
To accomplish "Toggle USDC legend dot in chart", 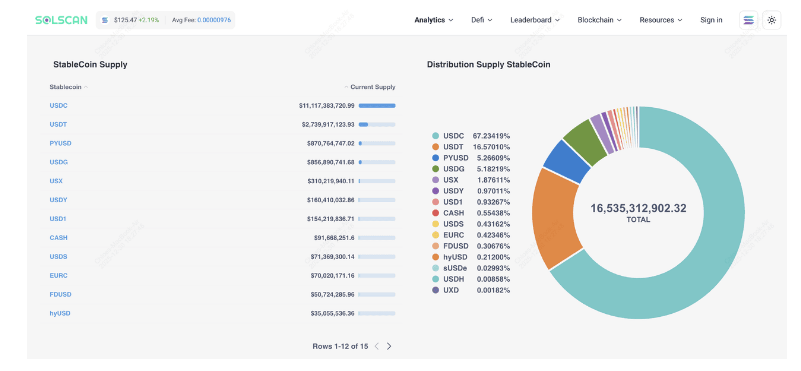I will (x=435, y=136).
